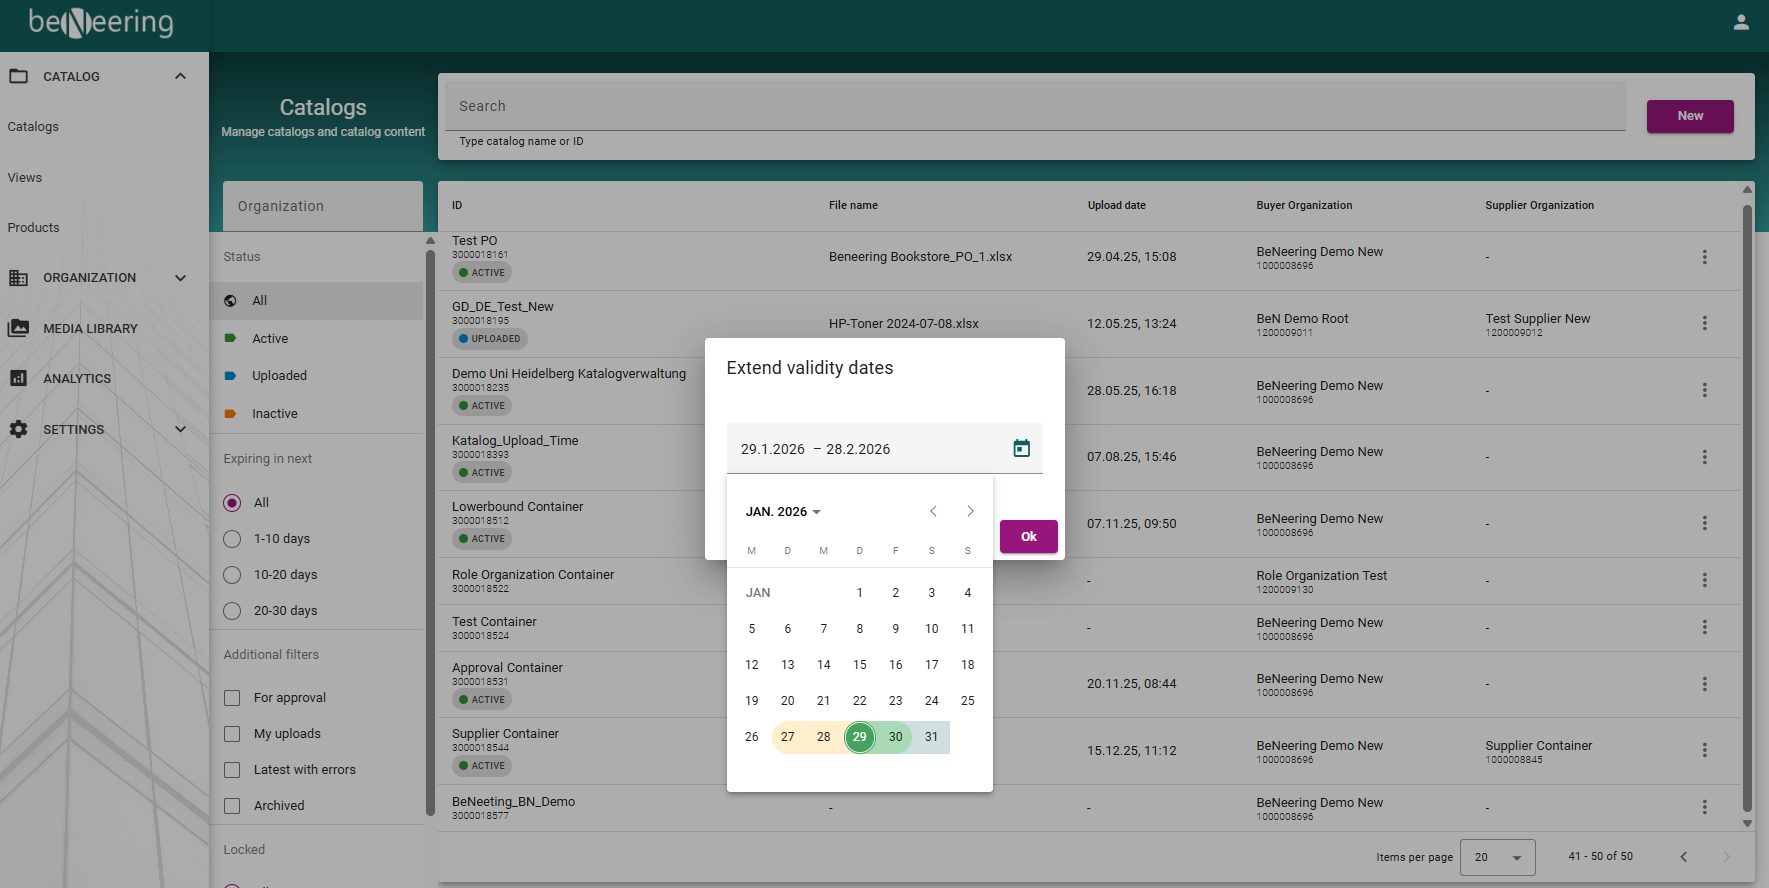
Task: Click the Ok button in dialog
Action: (1028, 537)
